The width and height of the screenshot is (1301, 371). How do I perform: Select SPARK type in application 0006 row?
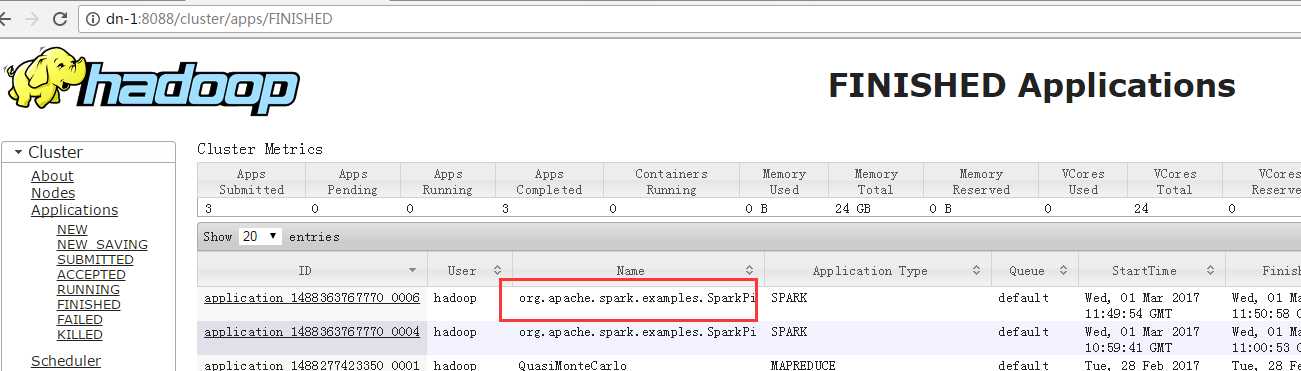(x=788, y=298)
